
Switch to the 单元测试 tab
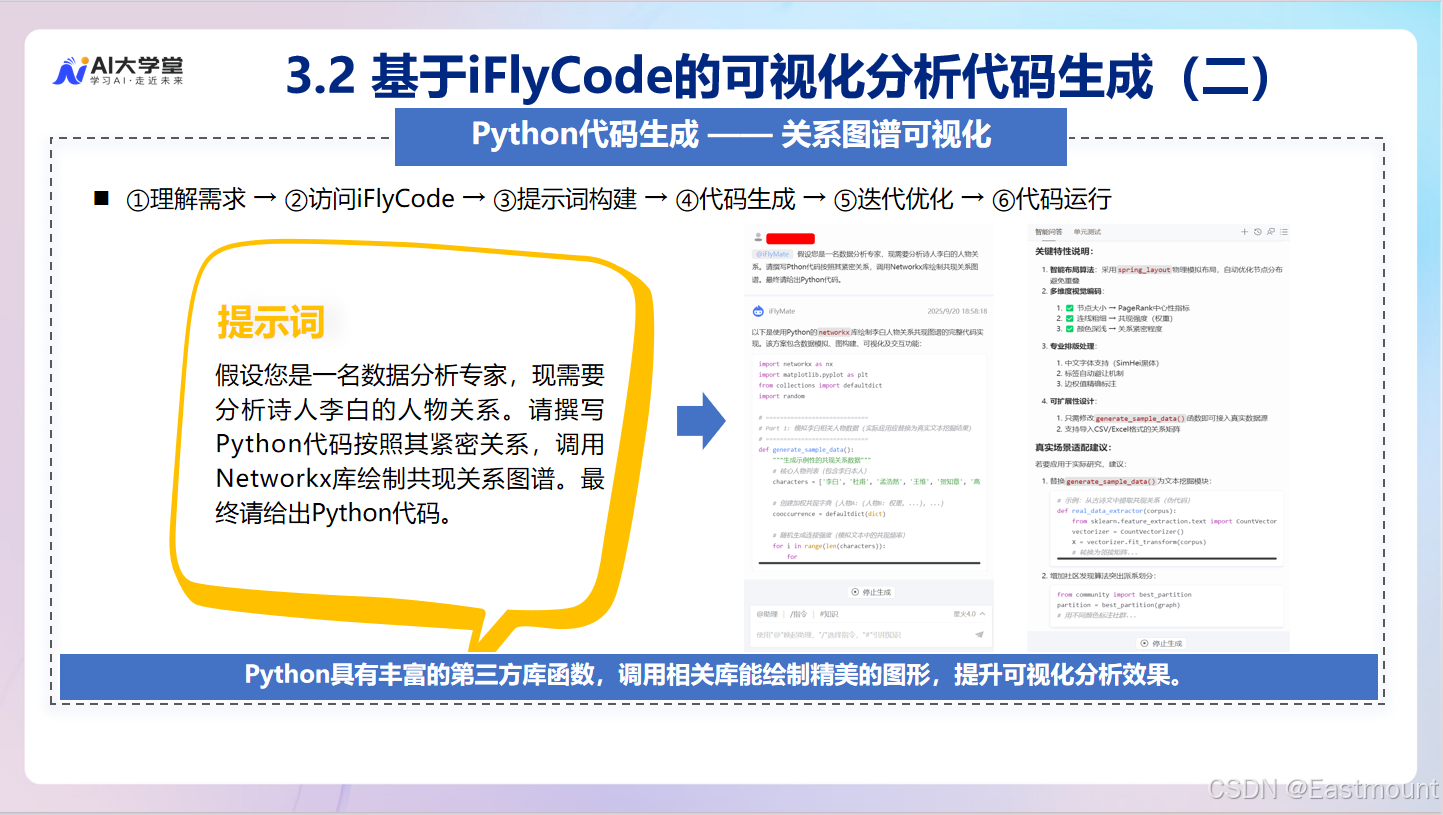coord(1087,232)
